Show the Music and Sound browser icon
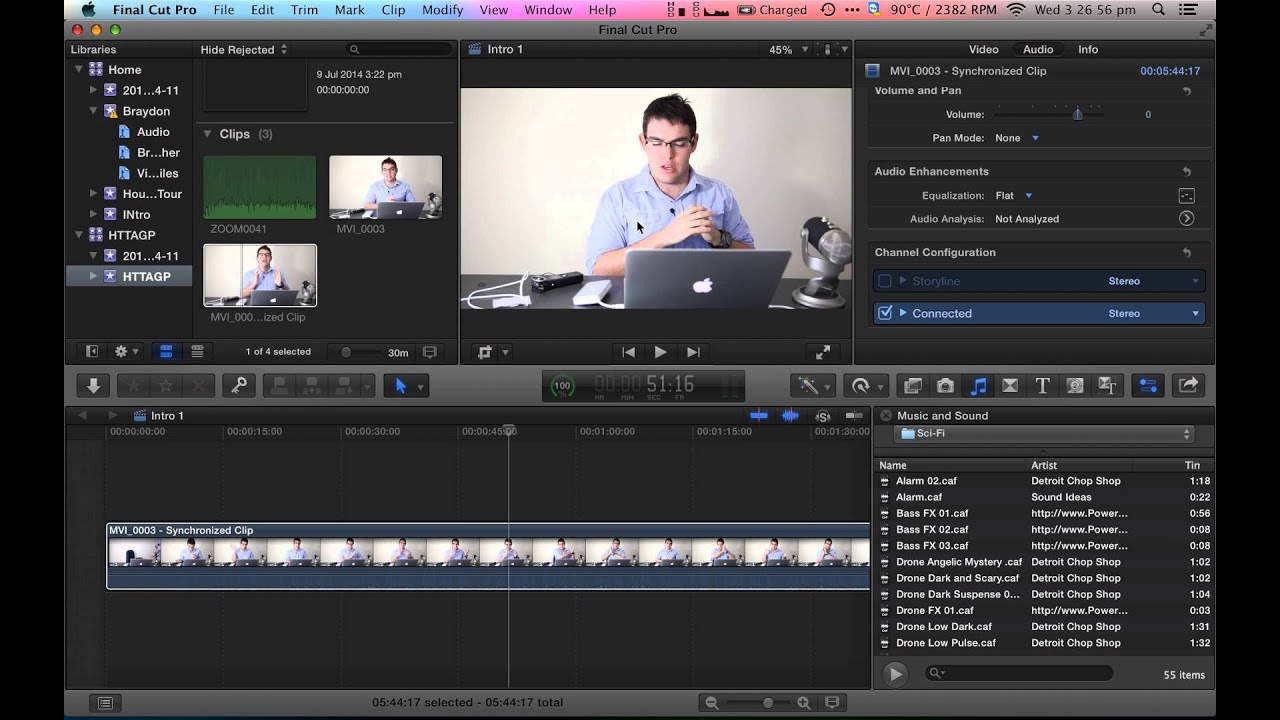 (978, 385)
